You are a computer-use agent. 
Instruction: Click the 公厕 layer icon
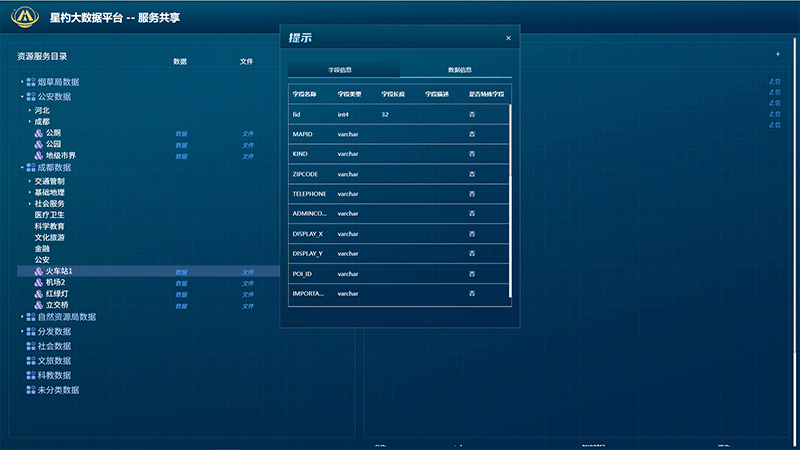tap(39, 133)
